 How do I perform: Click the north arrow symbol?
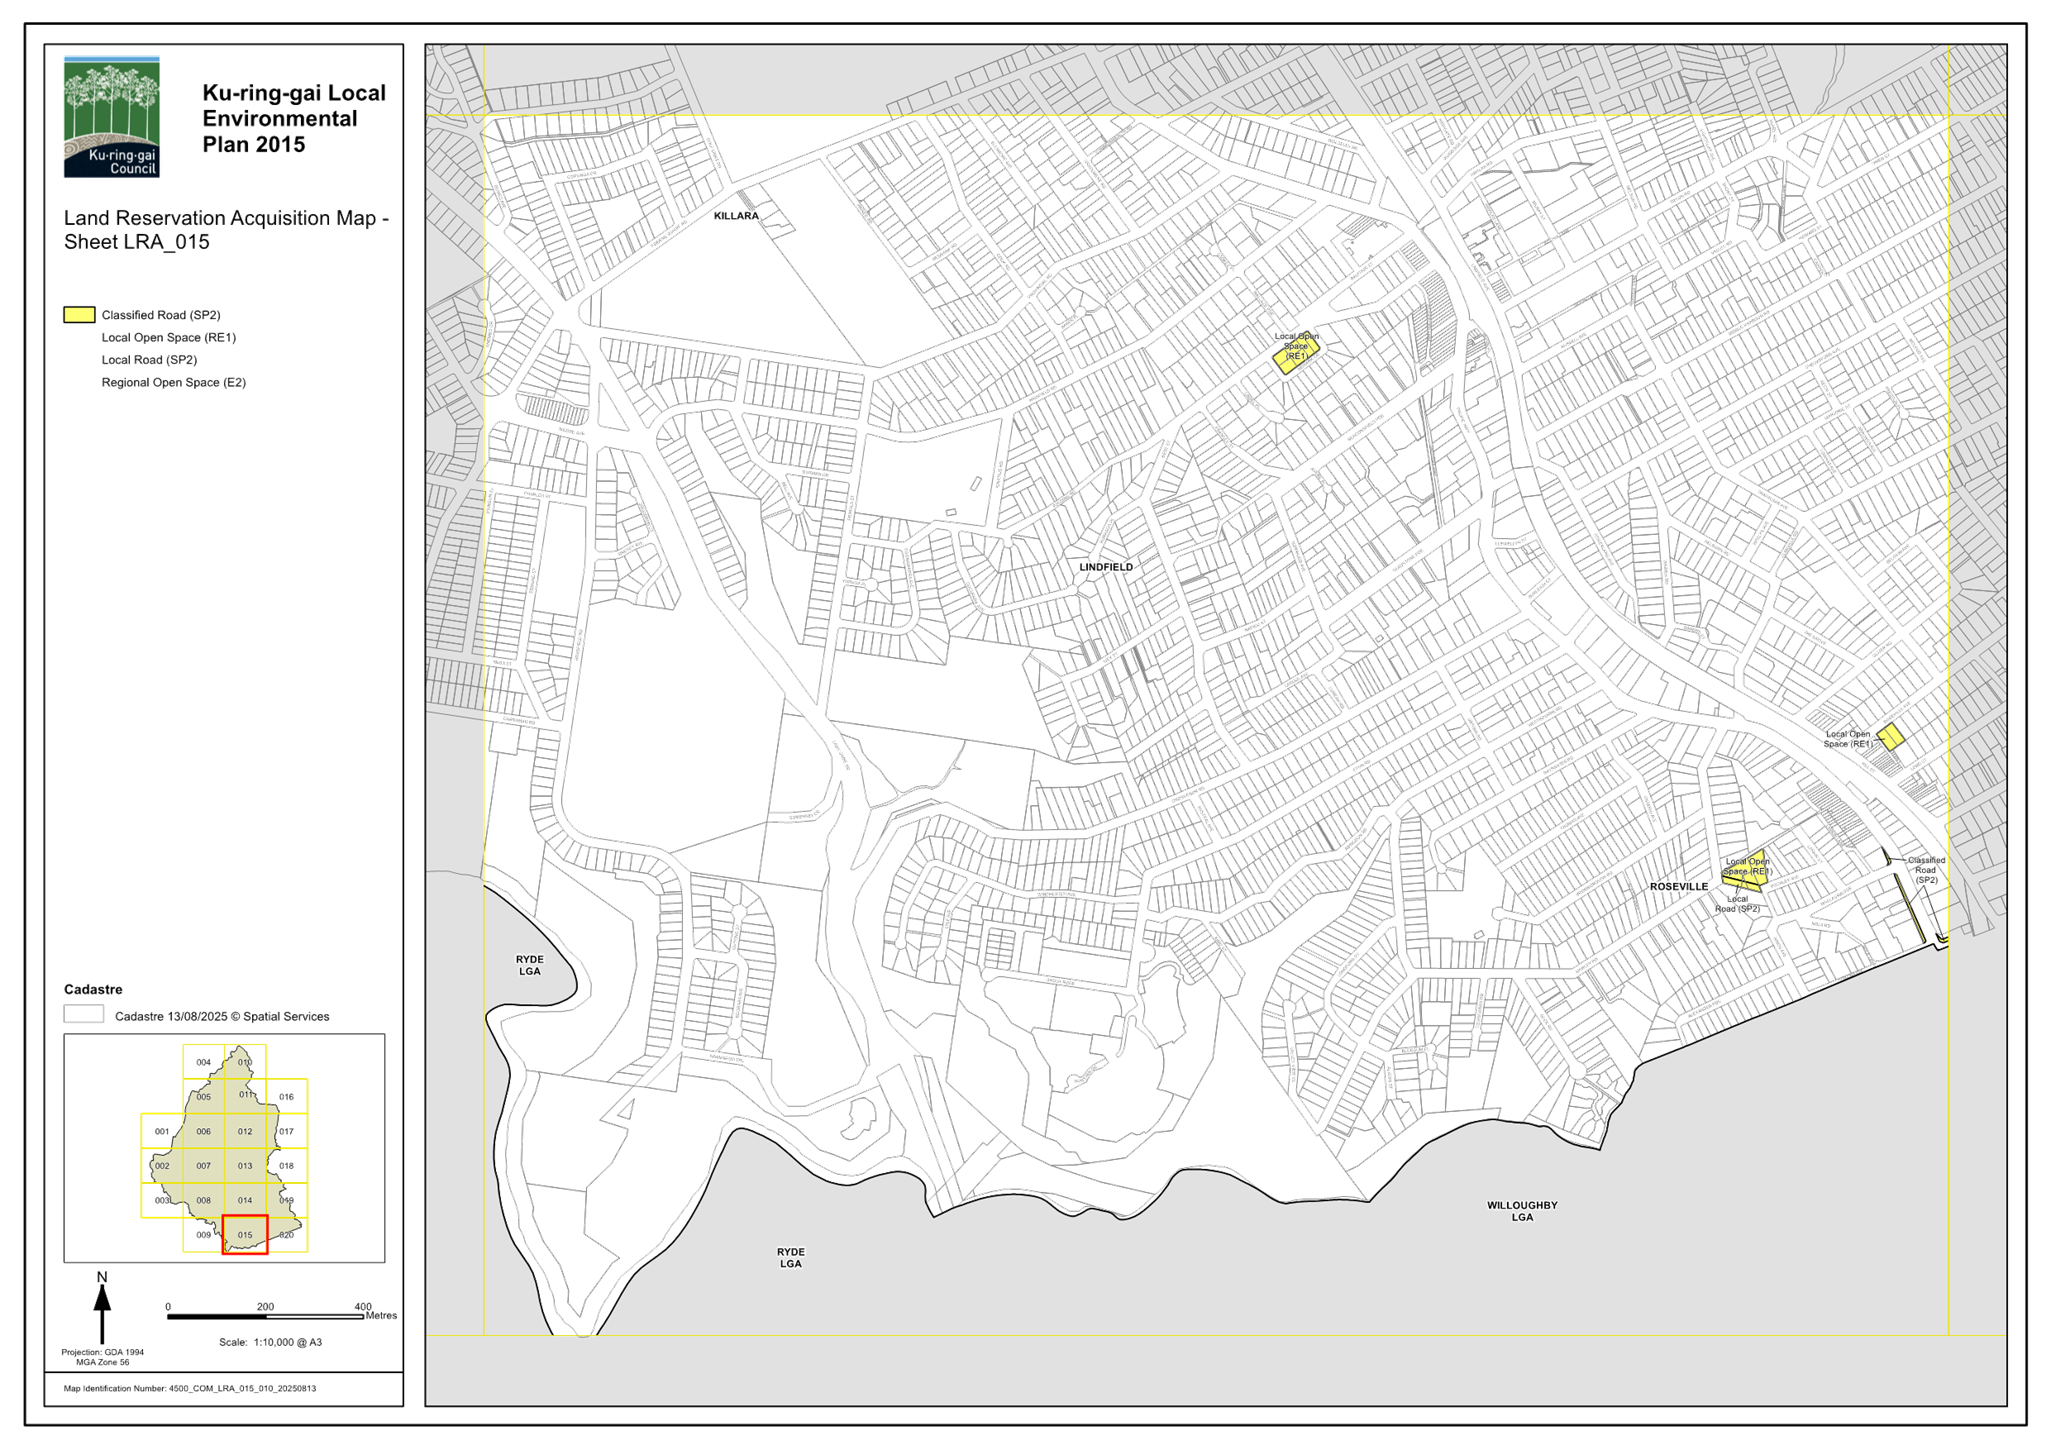coord(102,1311)
